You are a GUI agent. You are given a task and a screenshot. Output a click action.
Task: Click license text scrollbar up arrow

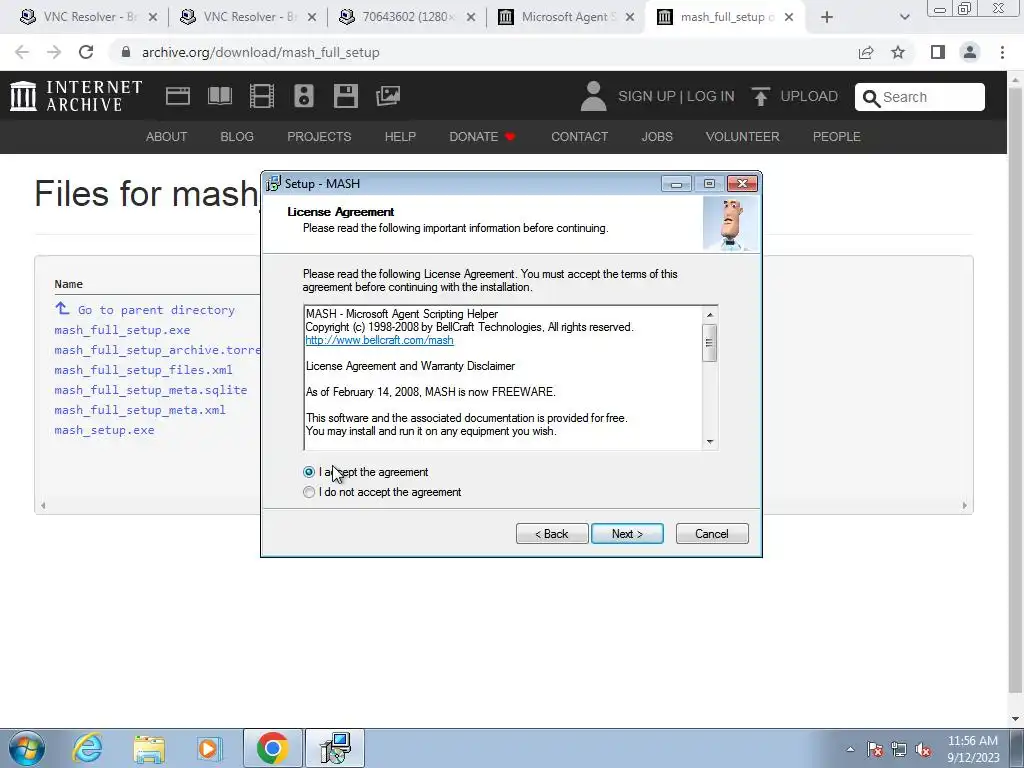coord(710,314)
